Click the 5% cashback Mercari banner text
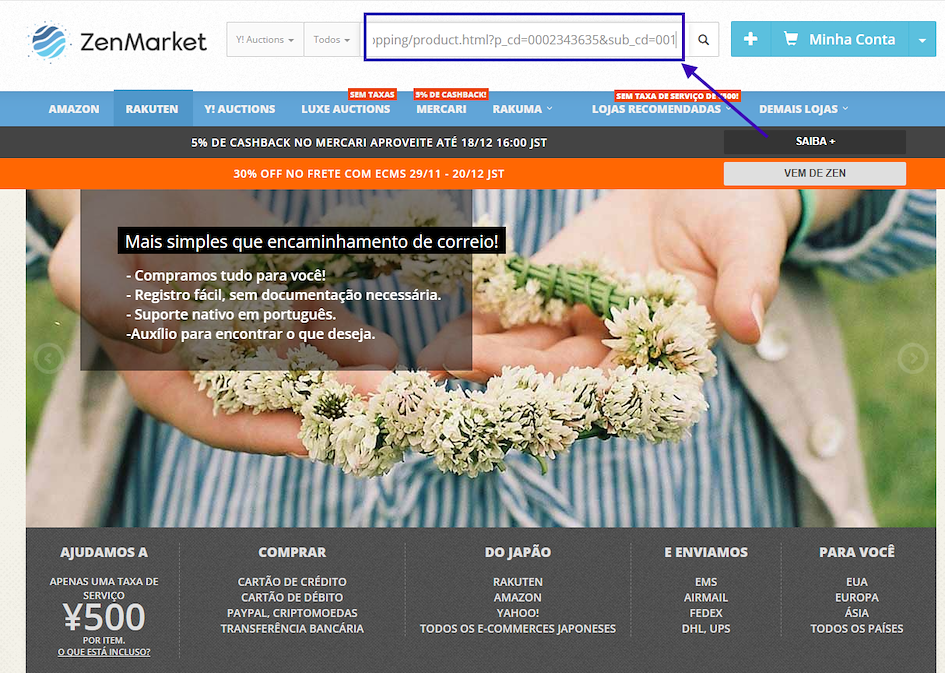This screenshot has height=673, width=945. pyautogui.click(x=369, y=143)
